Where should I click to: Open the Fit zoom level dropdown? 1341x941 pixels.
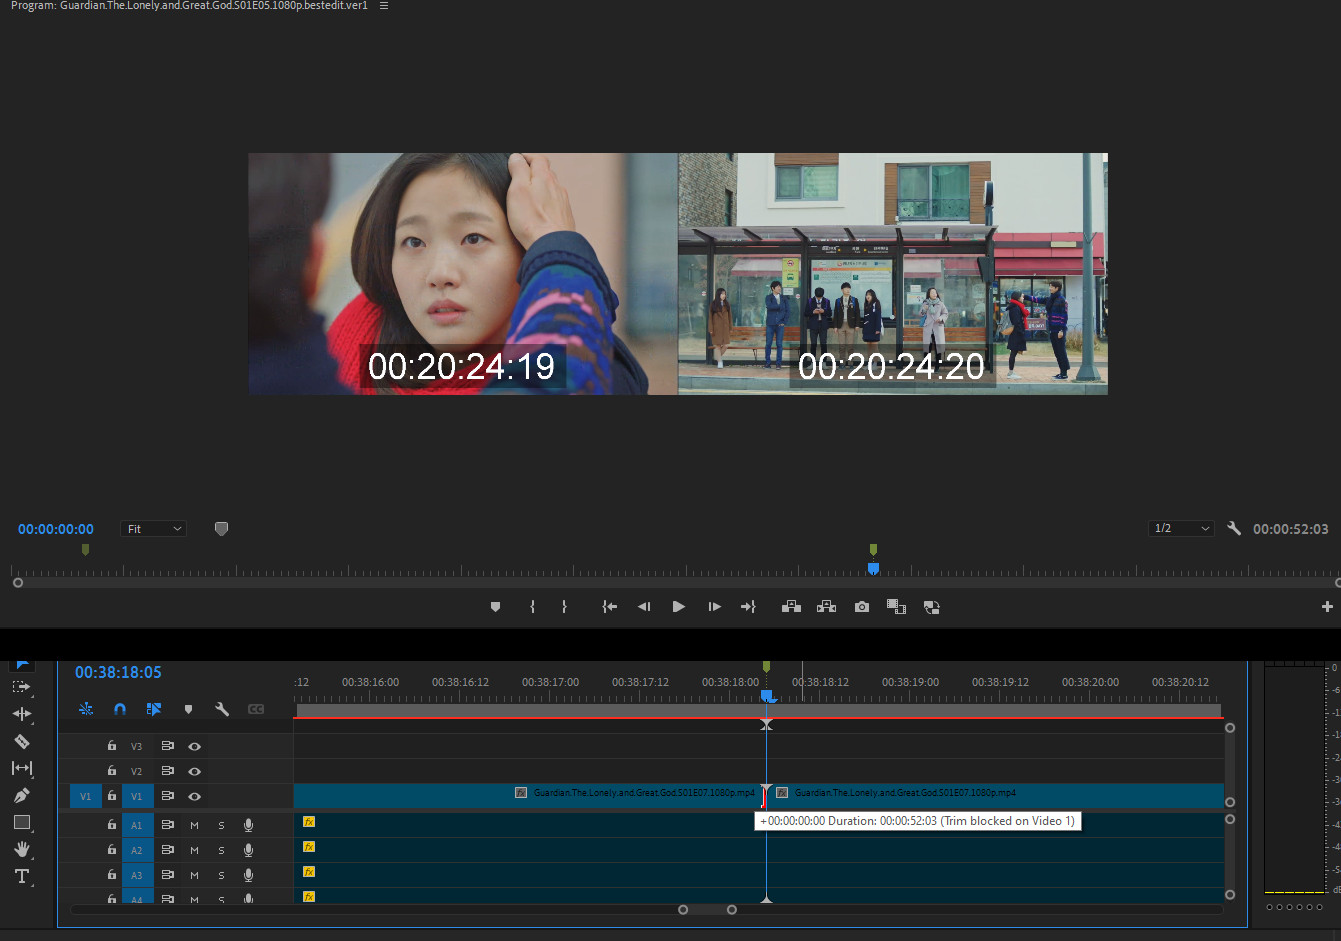point(154,529)
